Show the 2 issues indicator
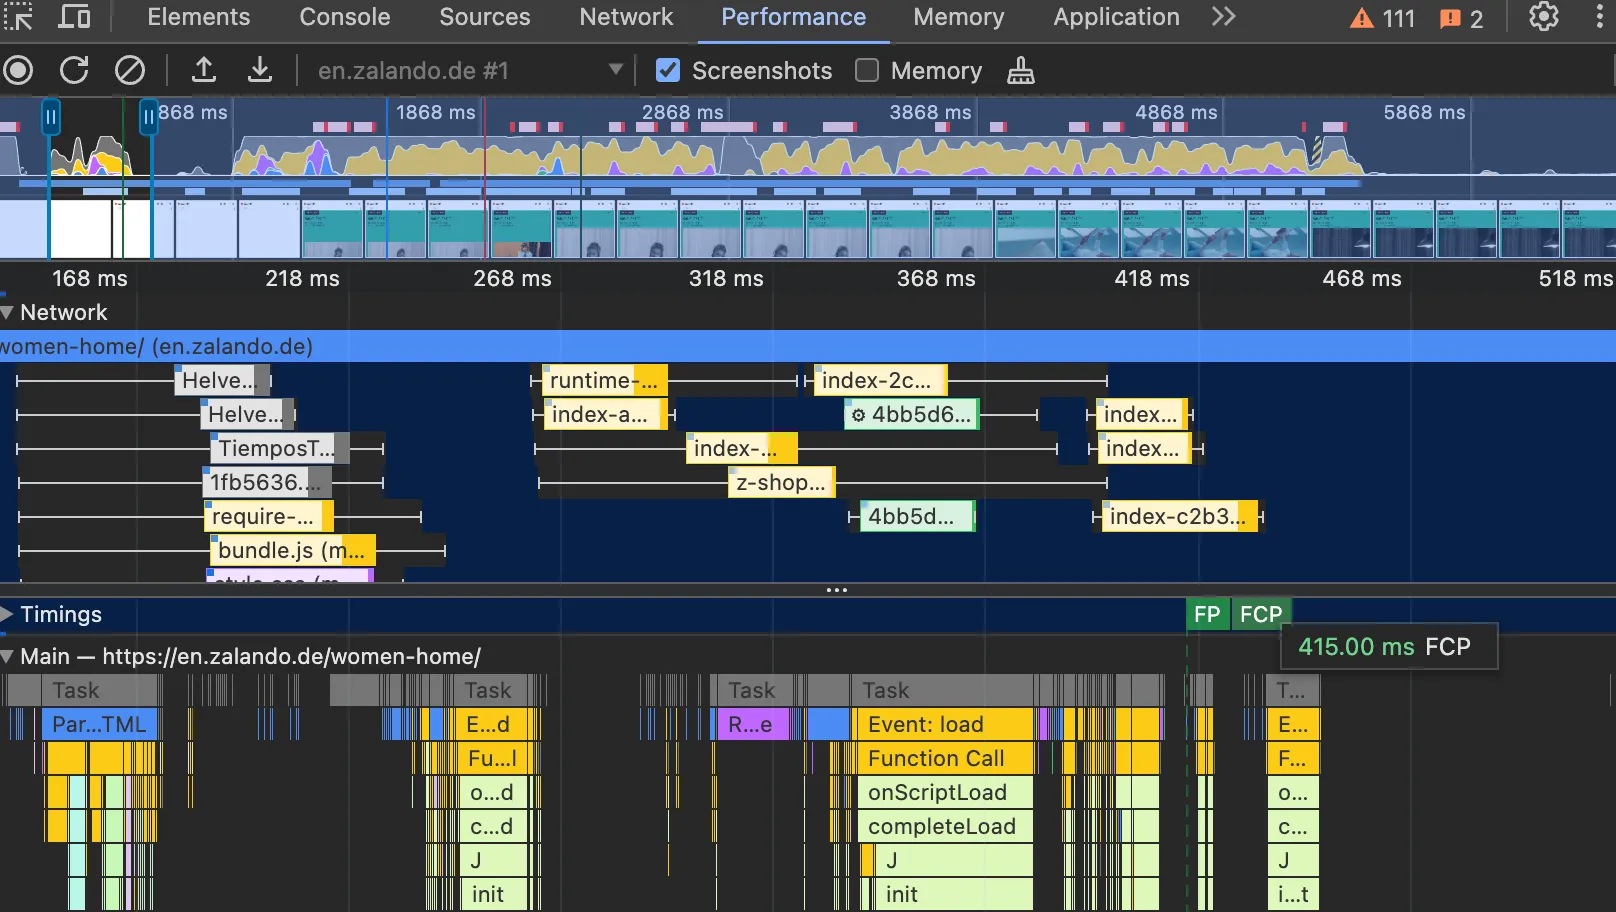The width and height of the screenshot is (1616, 912). pyautogui.click(x=1461, y=19)
